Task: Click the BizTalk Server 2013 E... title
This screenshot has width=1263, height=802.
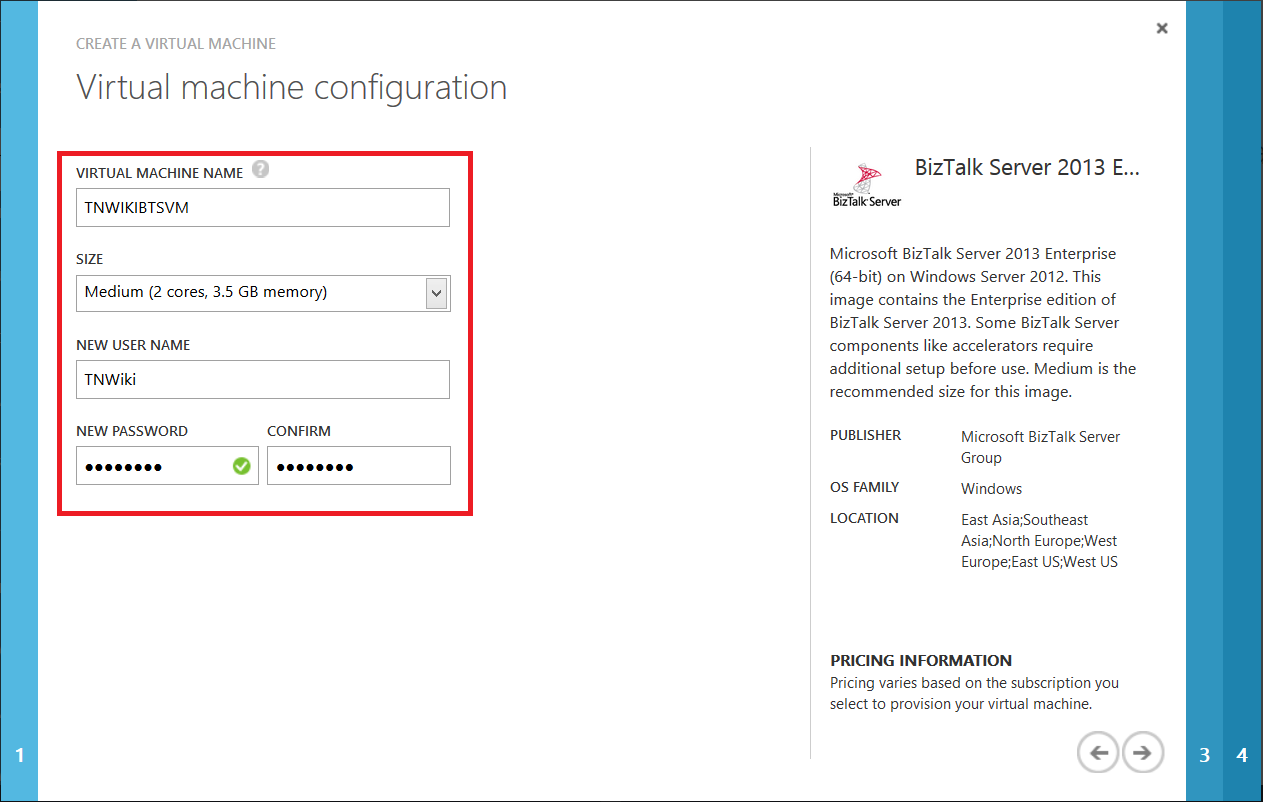Action: coord(1027,167)
